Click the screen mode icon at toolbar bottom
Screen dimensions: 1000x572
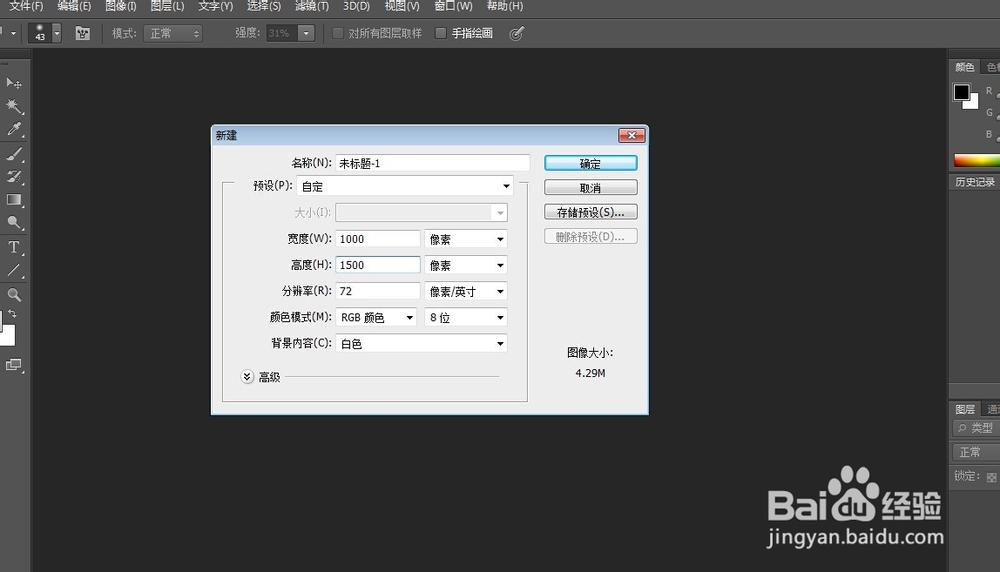[13, 365]
